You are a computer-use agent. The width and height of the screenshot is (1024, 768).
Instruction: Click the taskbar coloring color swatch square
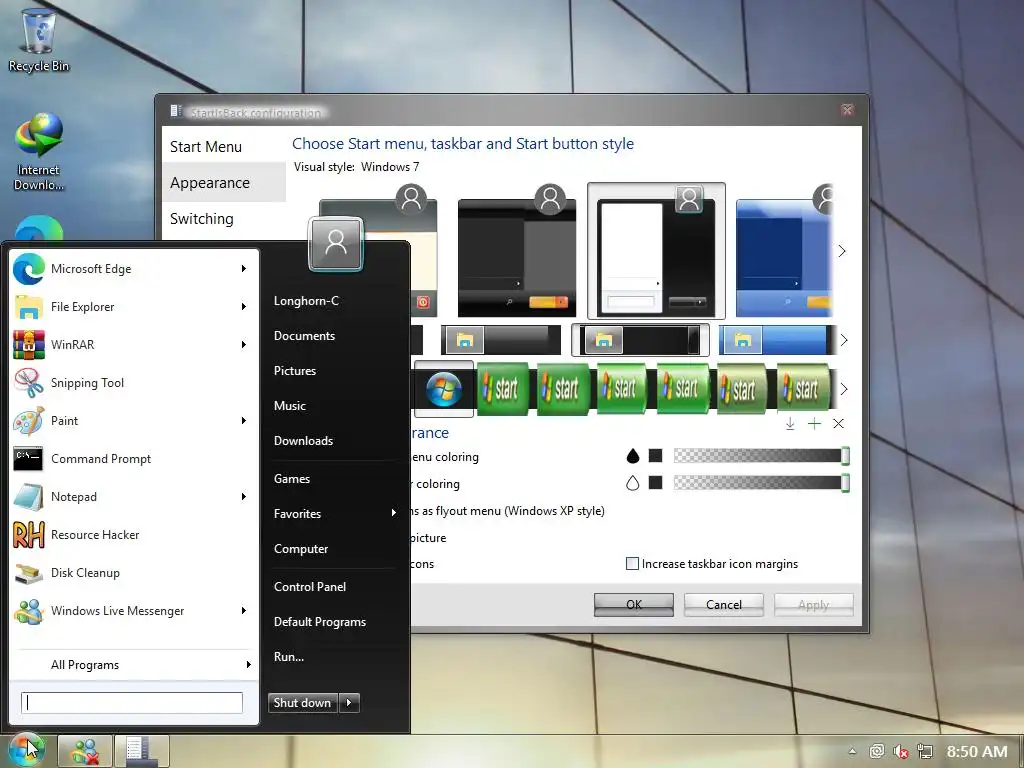point(656,483)
